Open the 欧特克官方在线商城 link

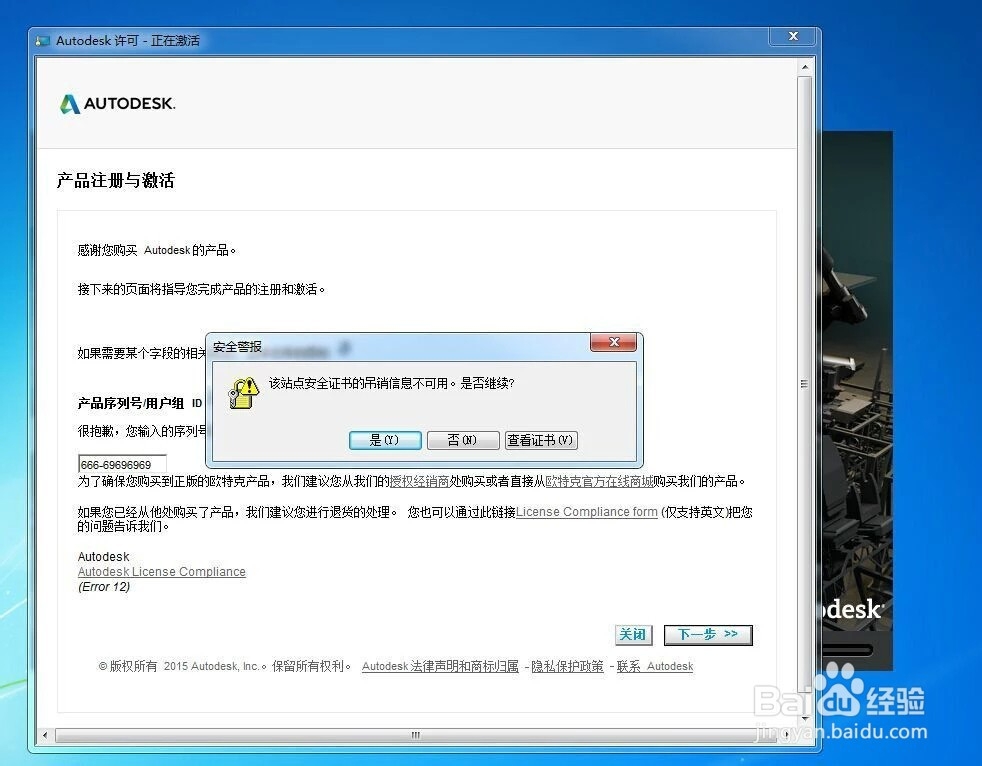tap(599, 481)
